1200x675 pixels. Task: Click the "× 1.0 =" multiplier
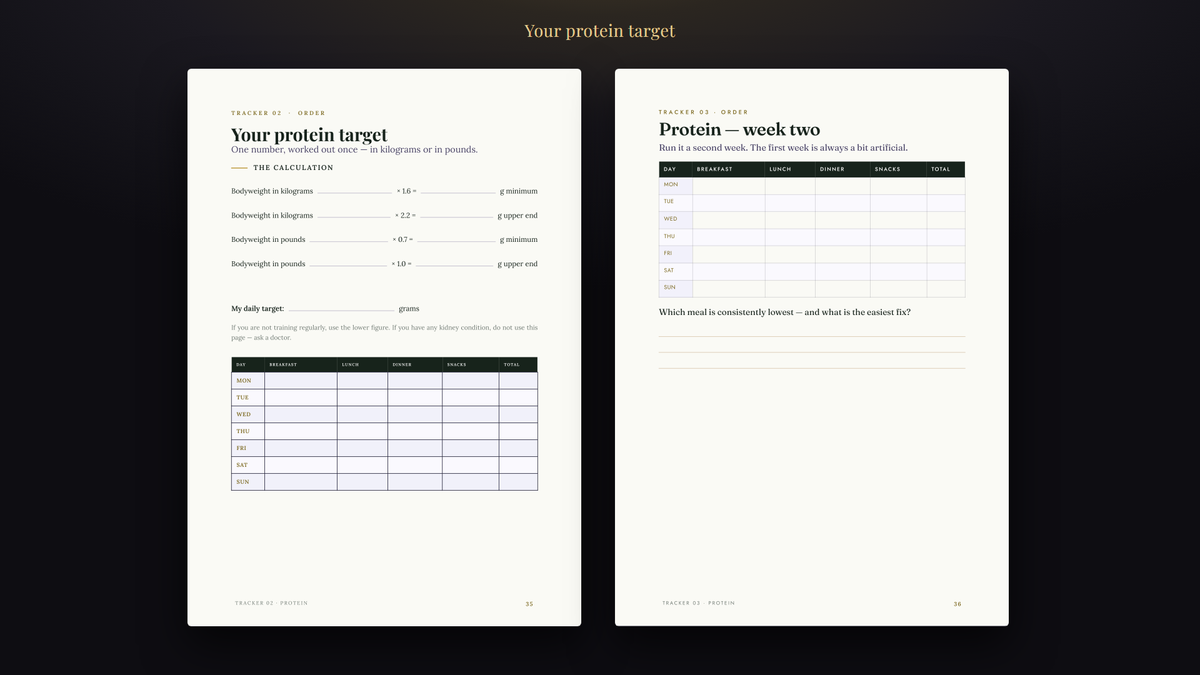tap(402, 264)
